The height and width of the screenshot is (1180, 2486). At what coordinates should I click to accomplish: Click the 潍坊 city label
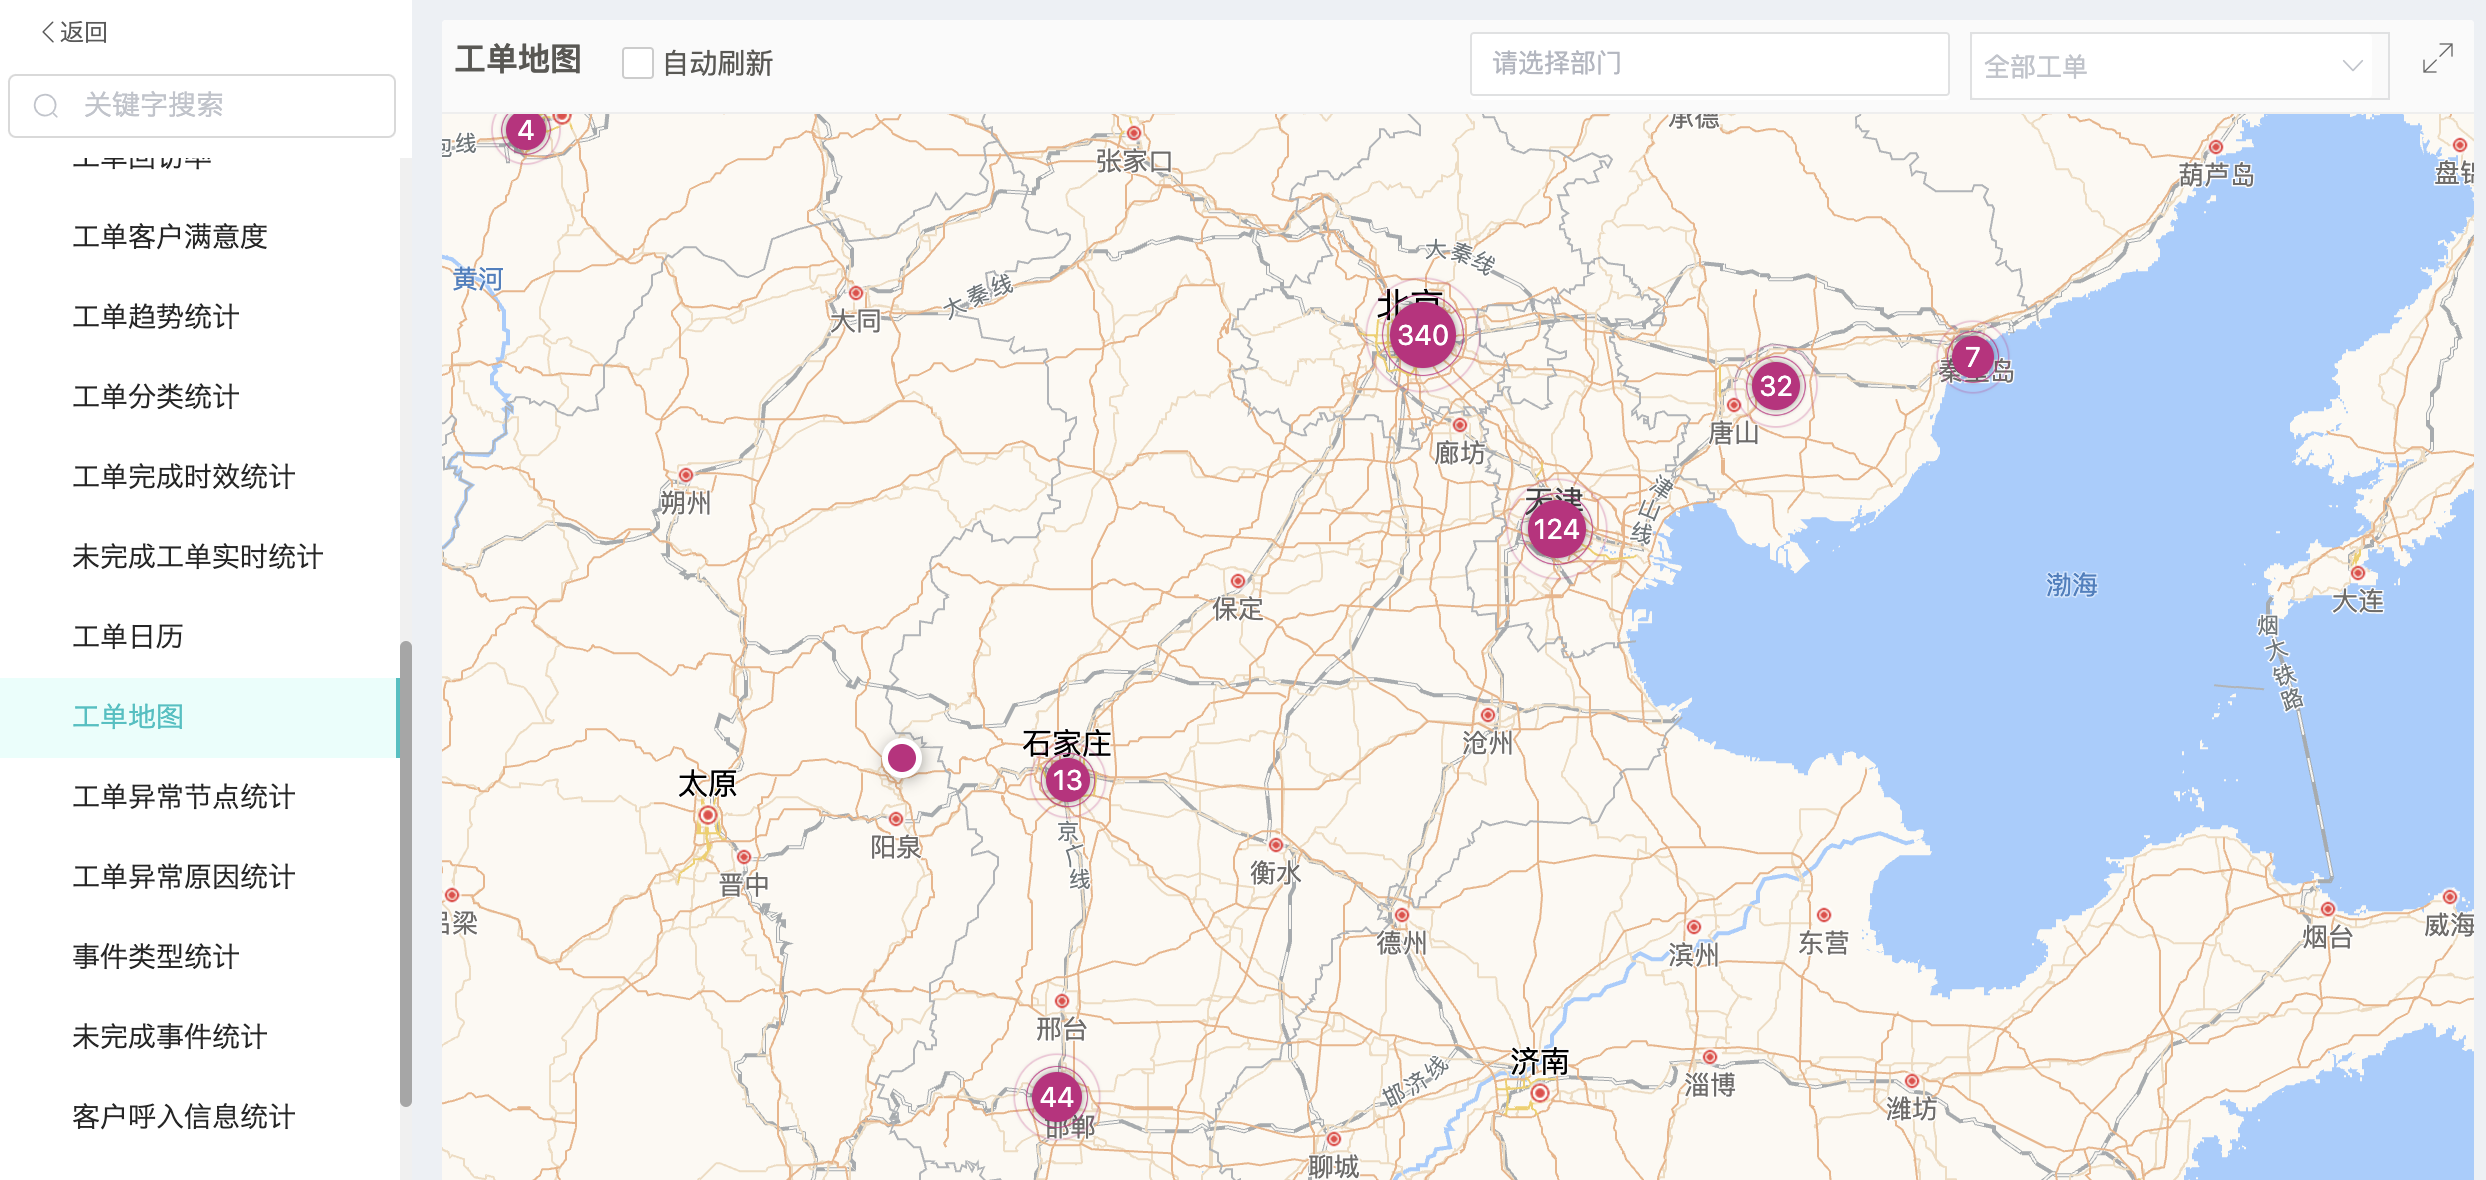pyautogui.click(x=1911, y=1109)
